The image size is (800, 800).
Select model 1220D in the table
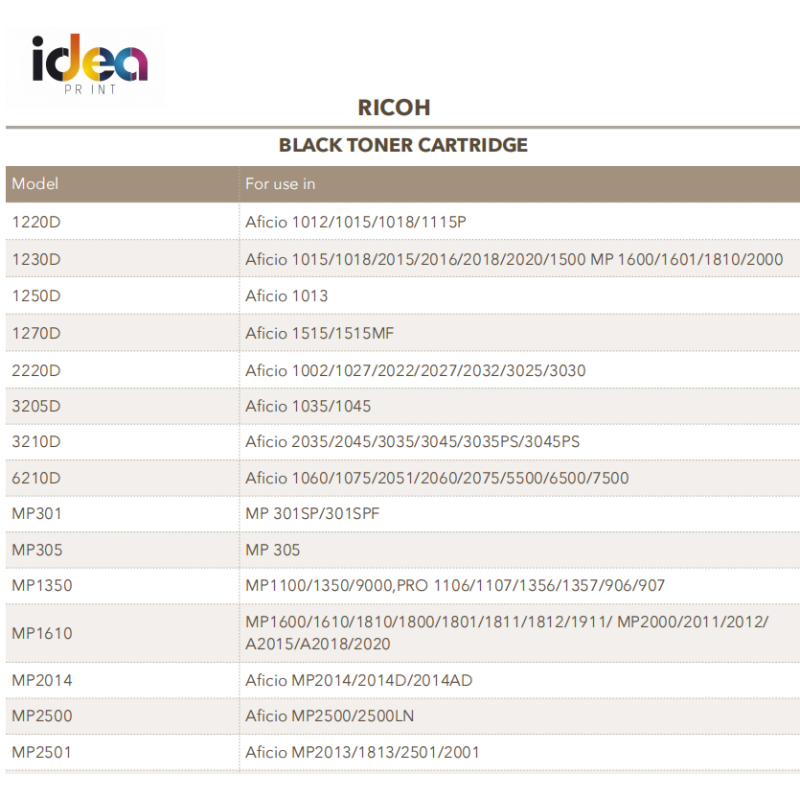pyautogui.click(x=36, y=222)
